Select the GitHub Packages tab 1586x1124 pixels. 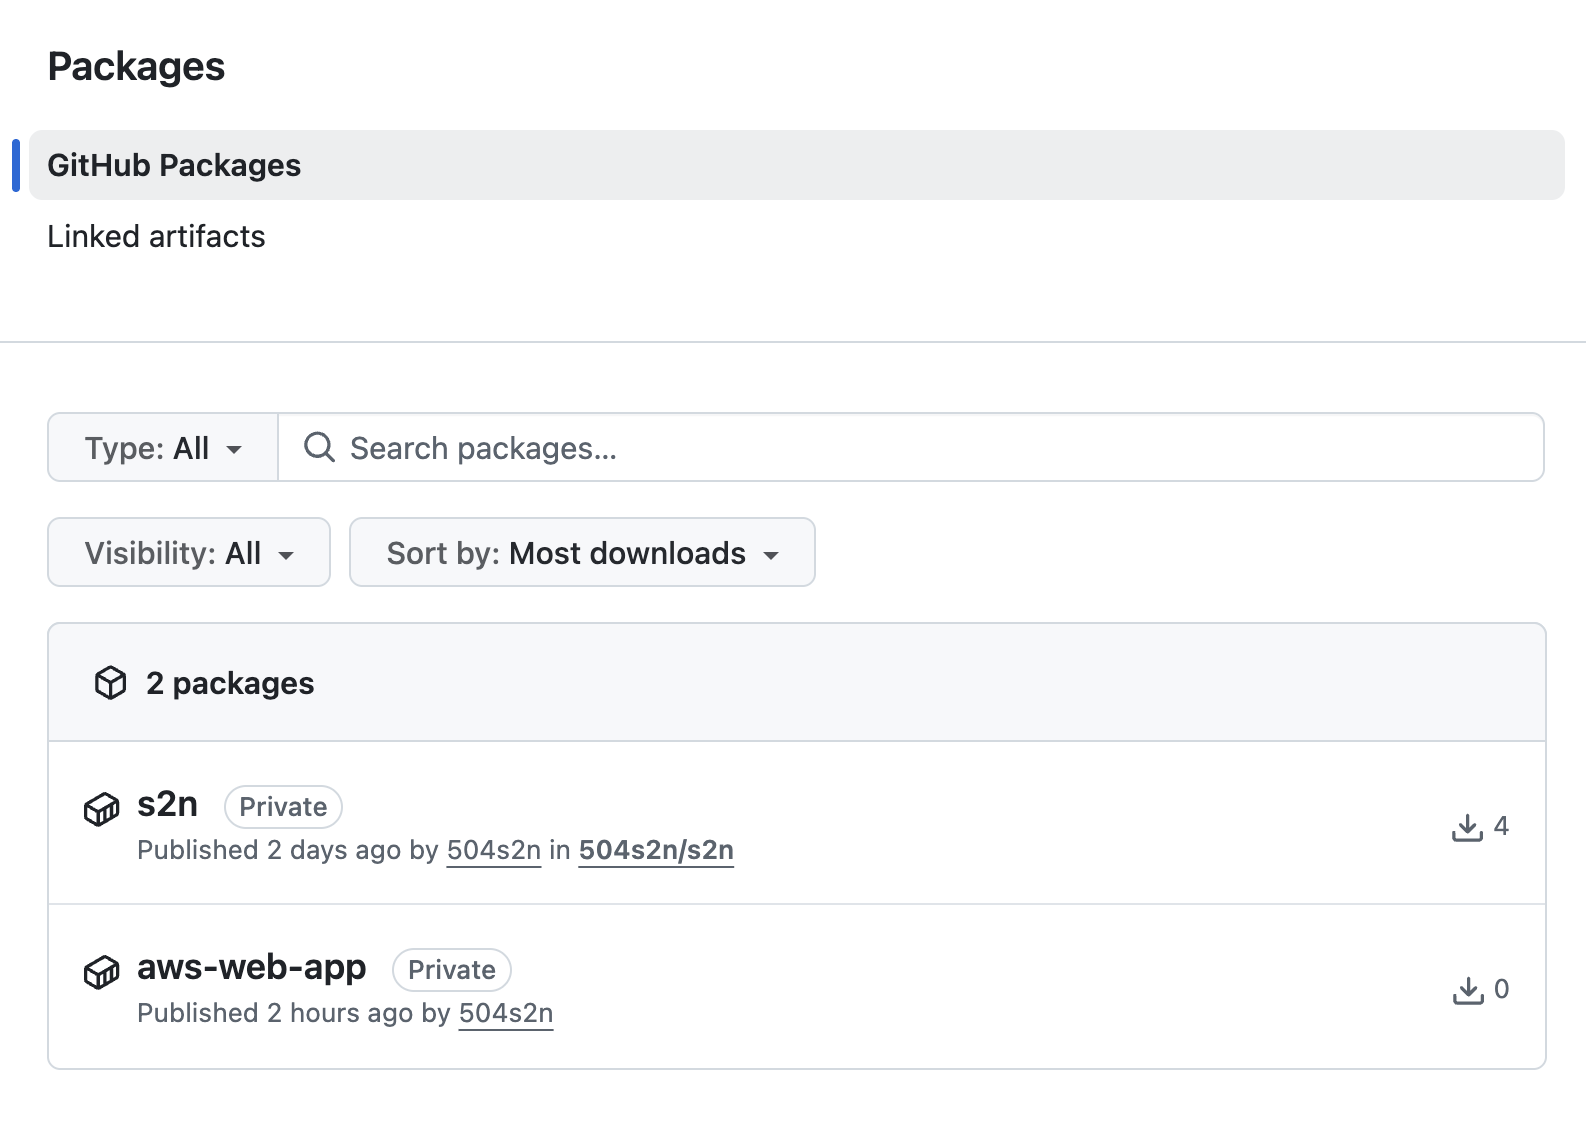[174, 165]
